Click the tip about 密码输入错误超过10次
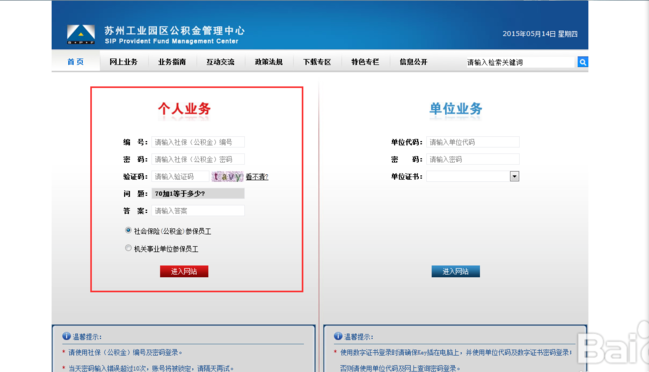This screenshot has height=372, width=649. point(151,368)
